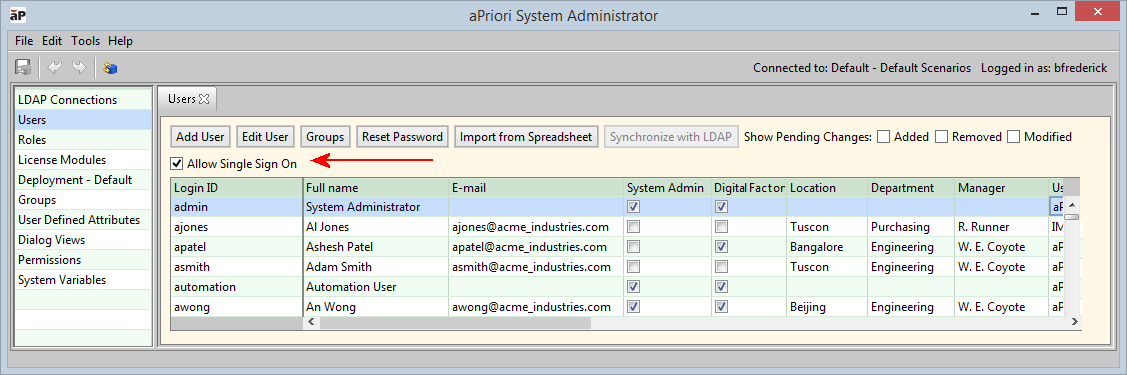Select System Variables in sidebar
This screenshot has height=375, width=1127.
[83, 280]
